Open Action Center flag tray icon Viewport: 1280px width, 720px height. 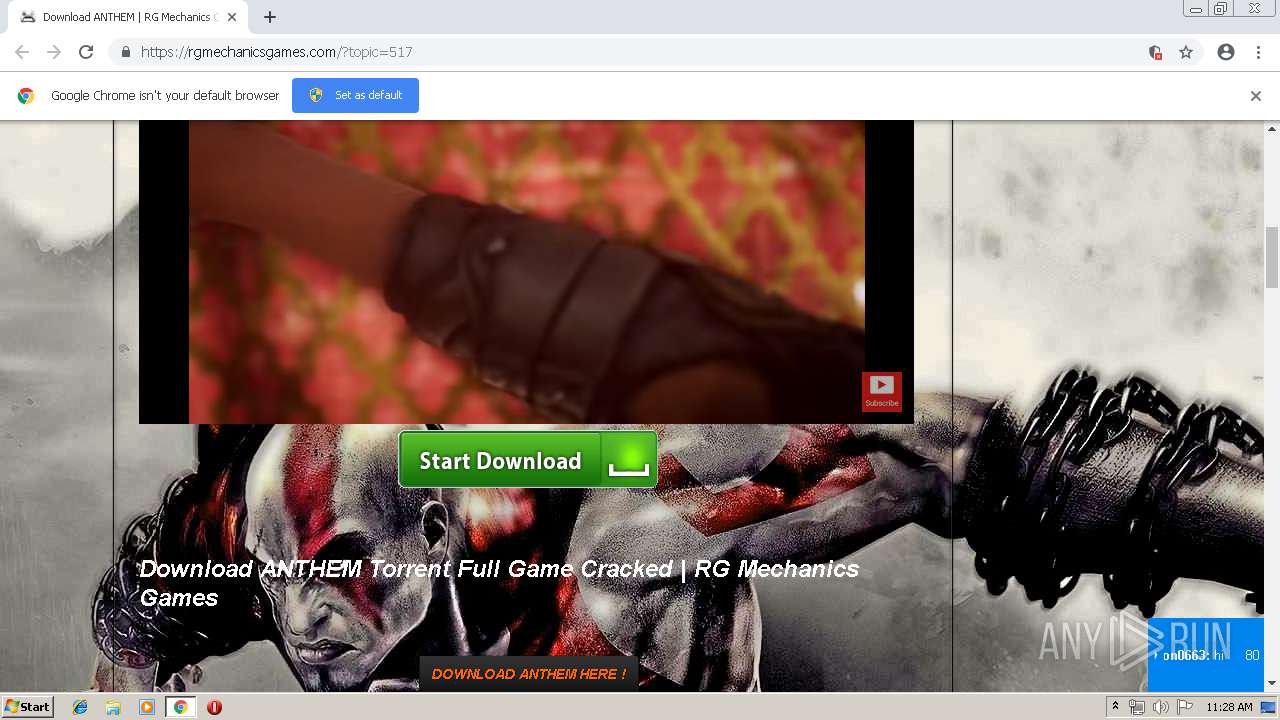coord(1184,707)
